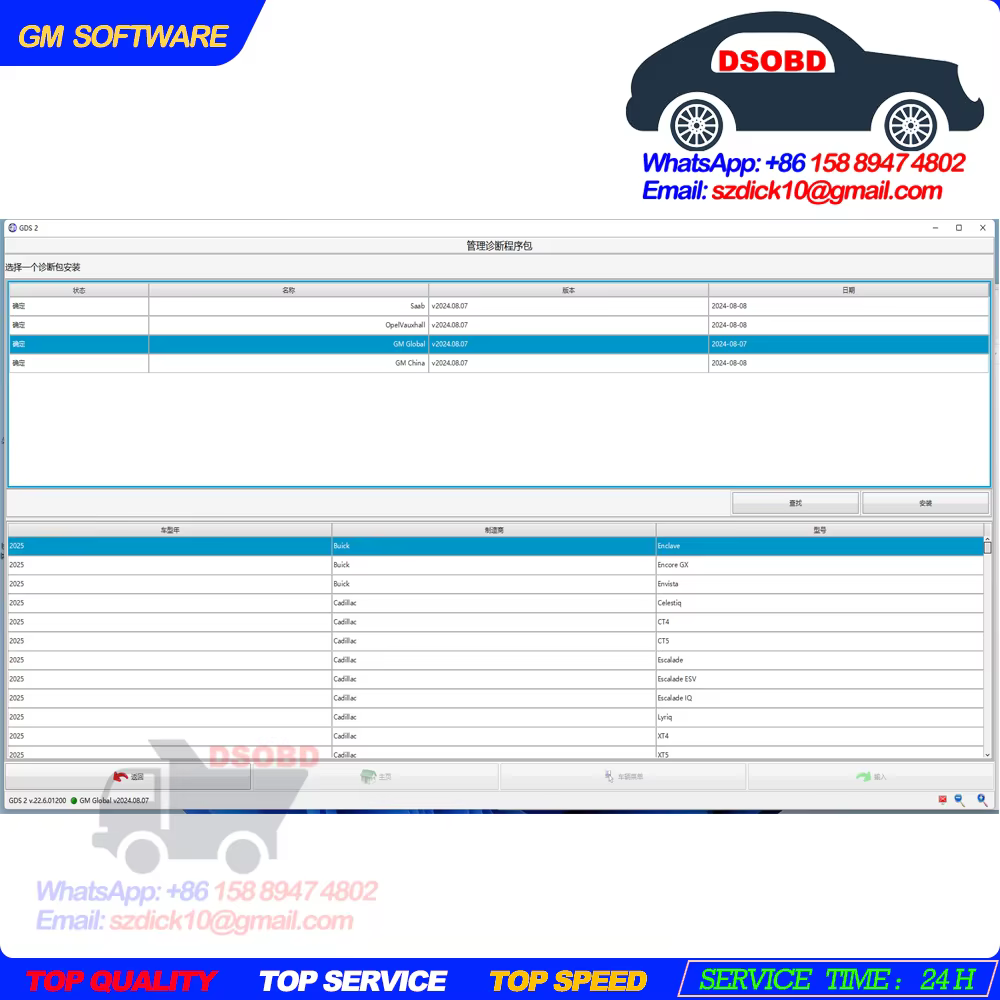Screen dimensions: 1000x1000
Task: Click the vehicle list scrollbar up arrow
Action: click(x=987, y=539)
